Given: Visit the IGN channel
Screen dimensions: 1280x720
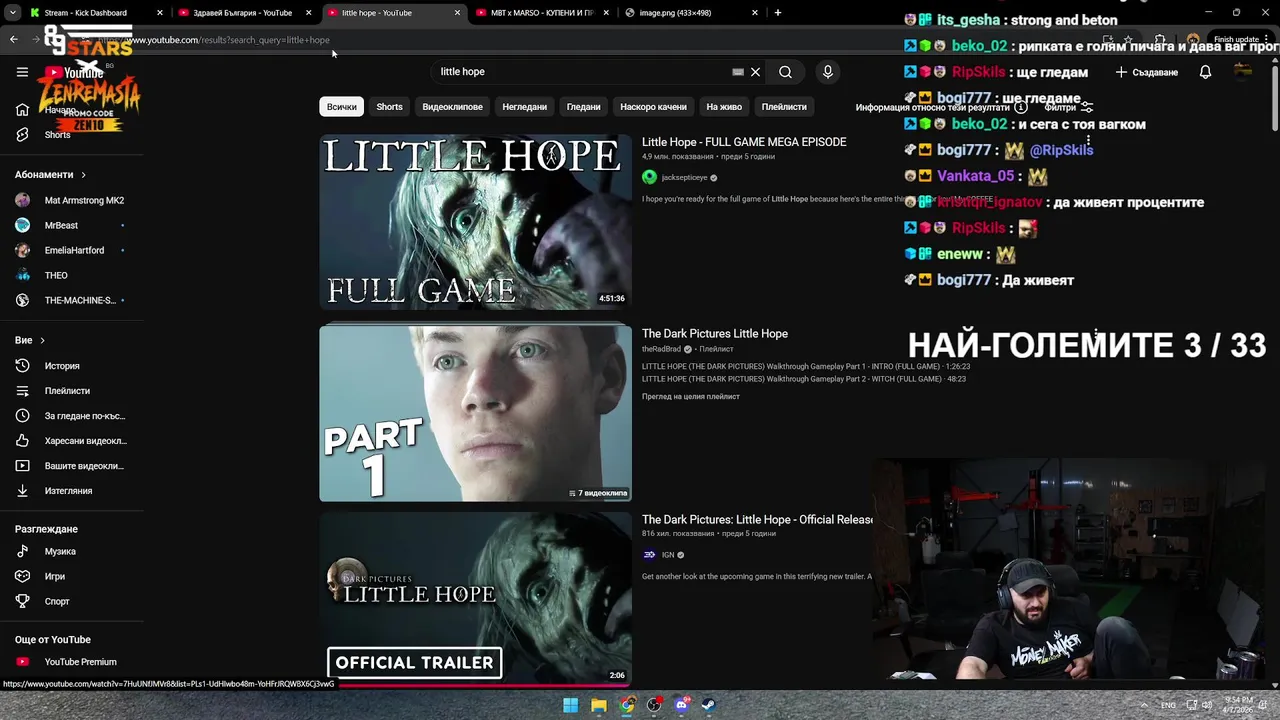Looking at the screenshot, I should click(667, 555).
